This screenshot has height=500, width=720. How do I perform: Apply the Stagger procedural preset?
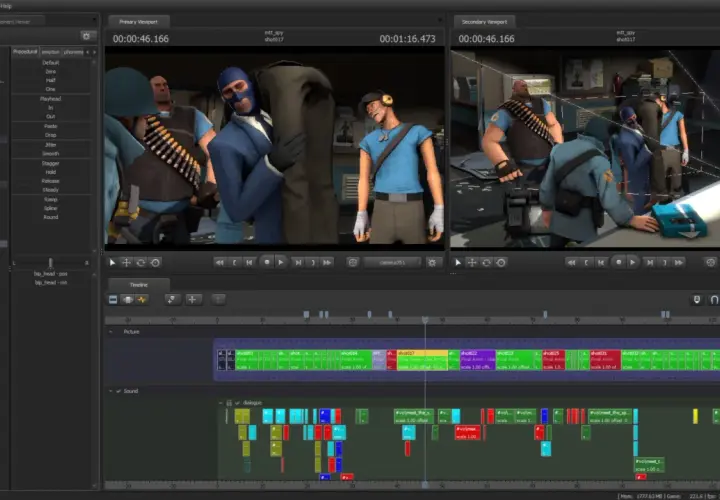(51, 163)
